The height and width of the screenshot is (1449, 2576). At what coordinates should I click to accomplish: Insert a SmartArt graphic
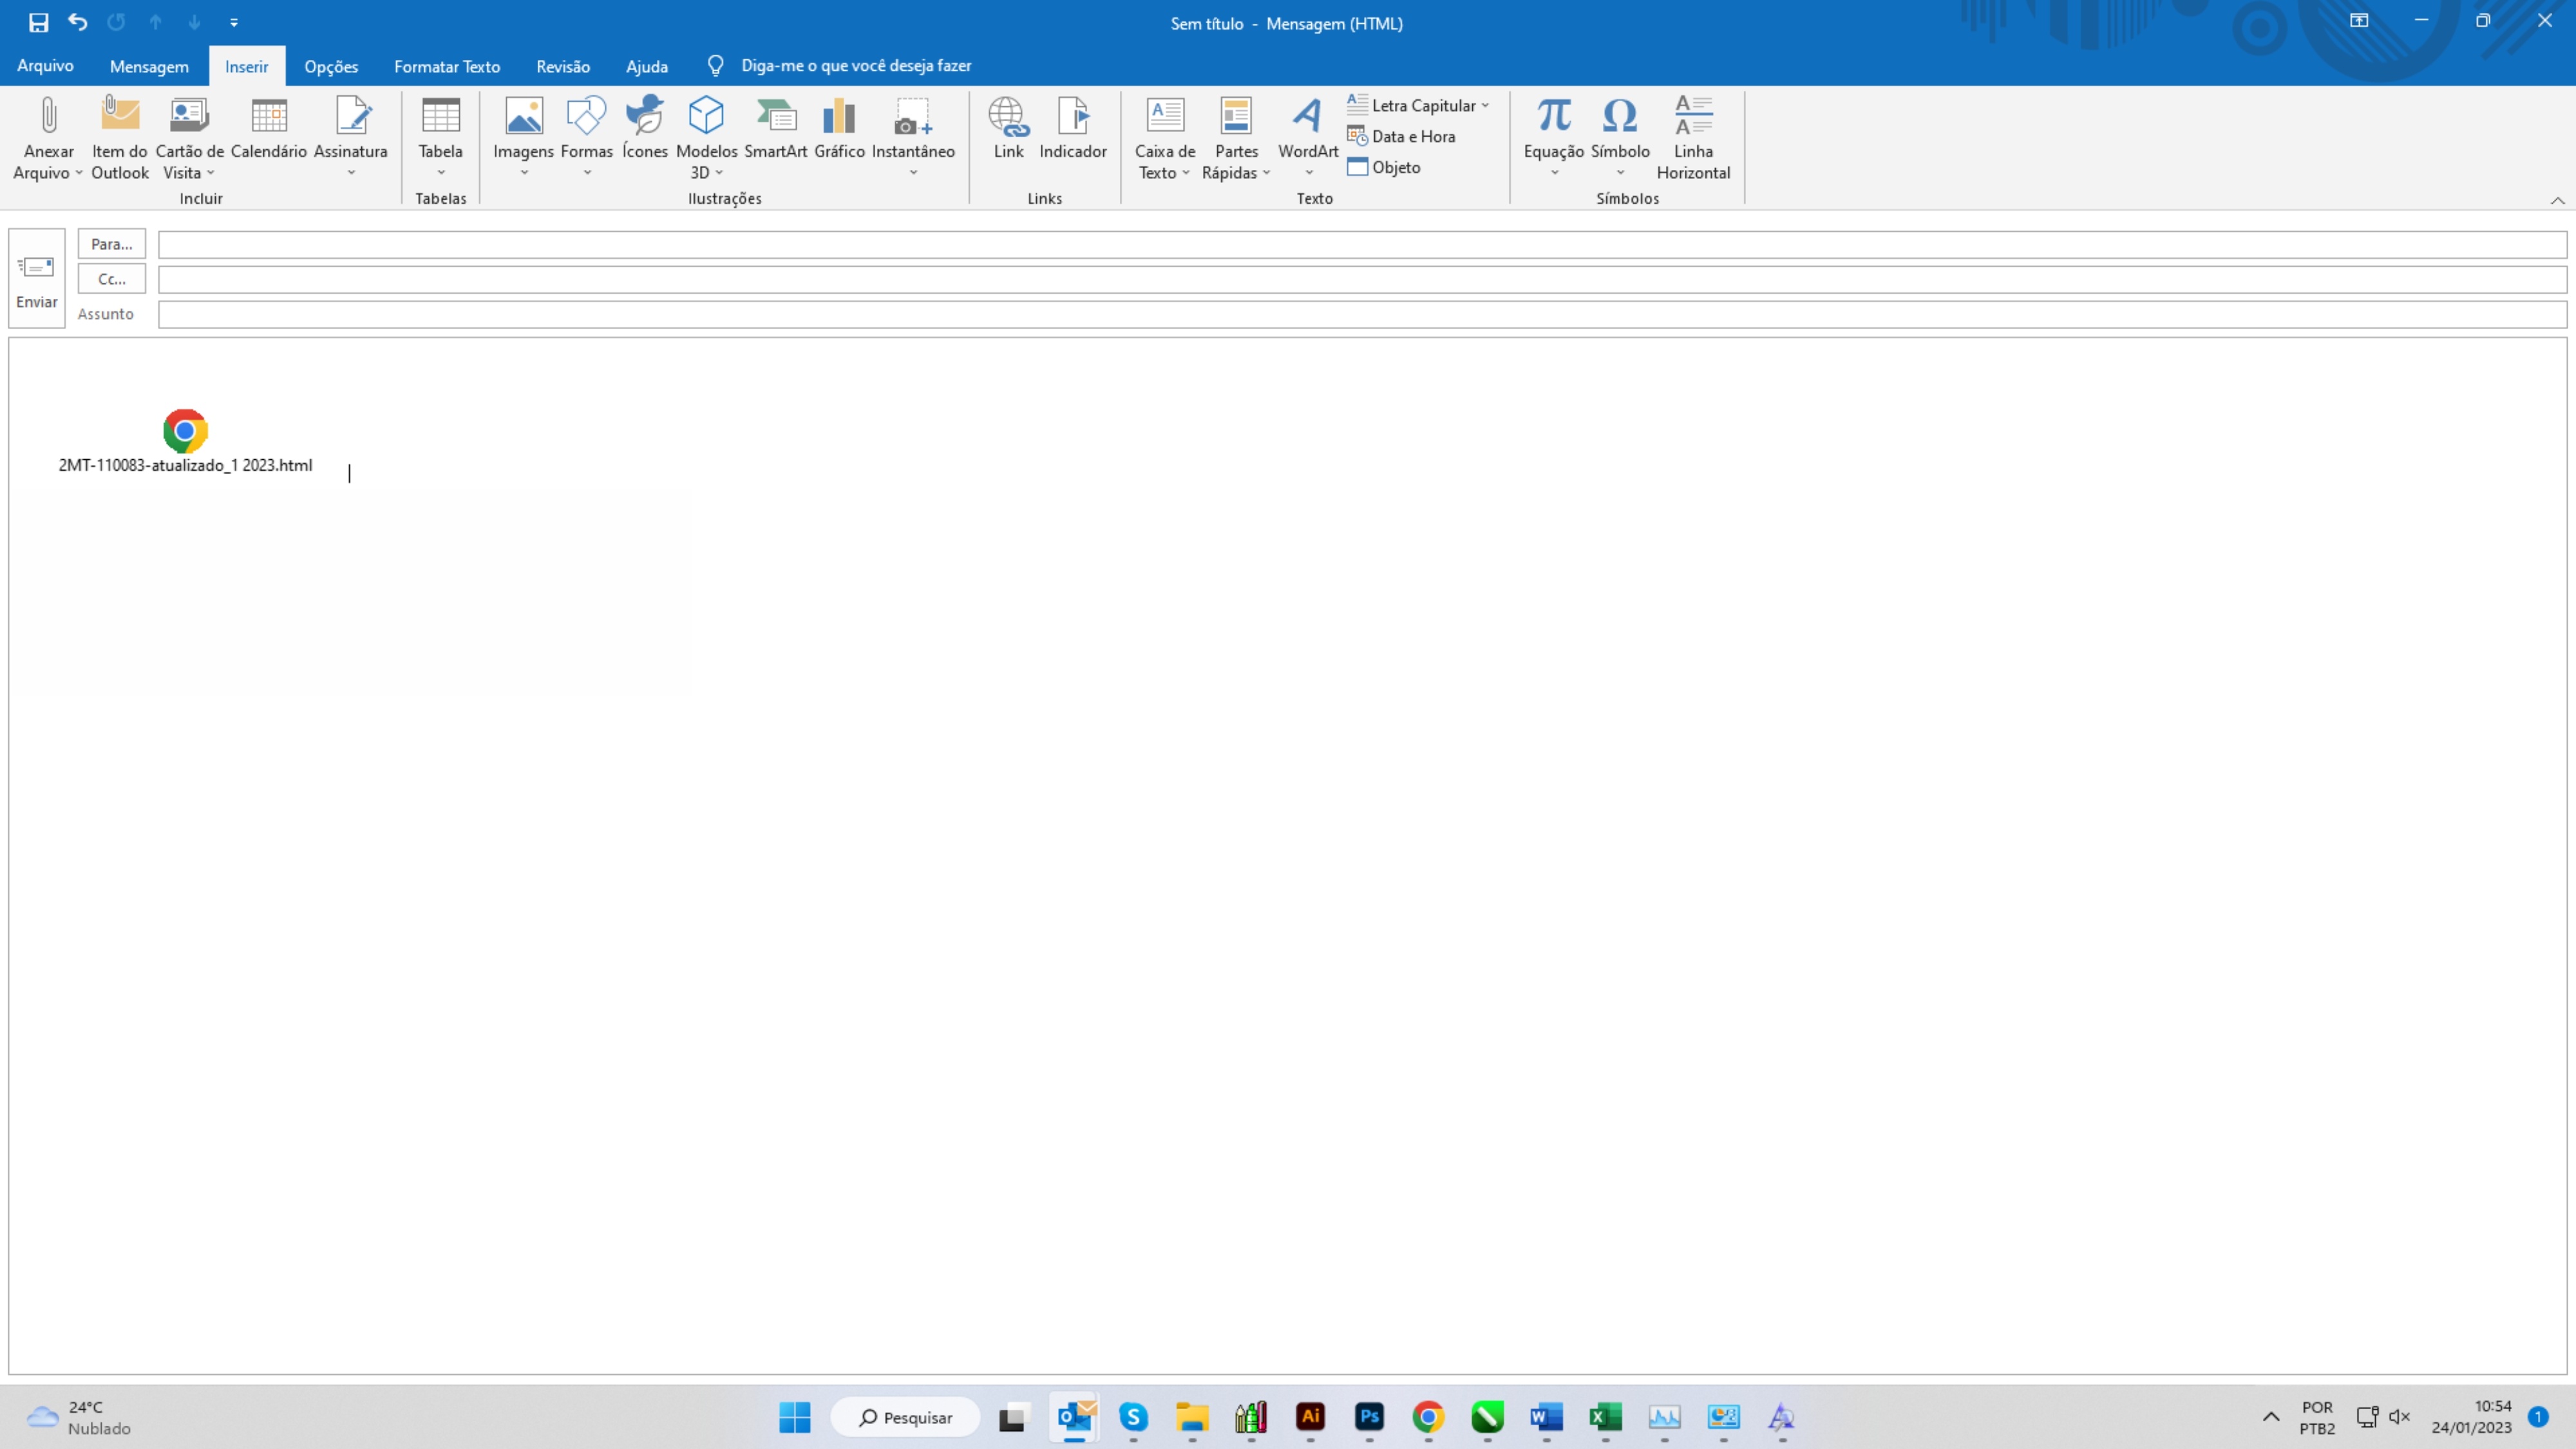pyautogui.click(x=776, y=128)
